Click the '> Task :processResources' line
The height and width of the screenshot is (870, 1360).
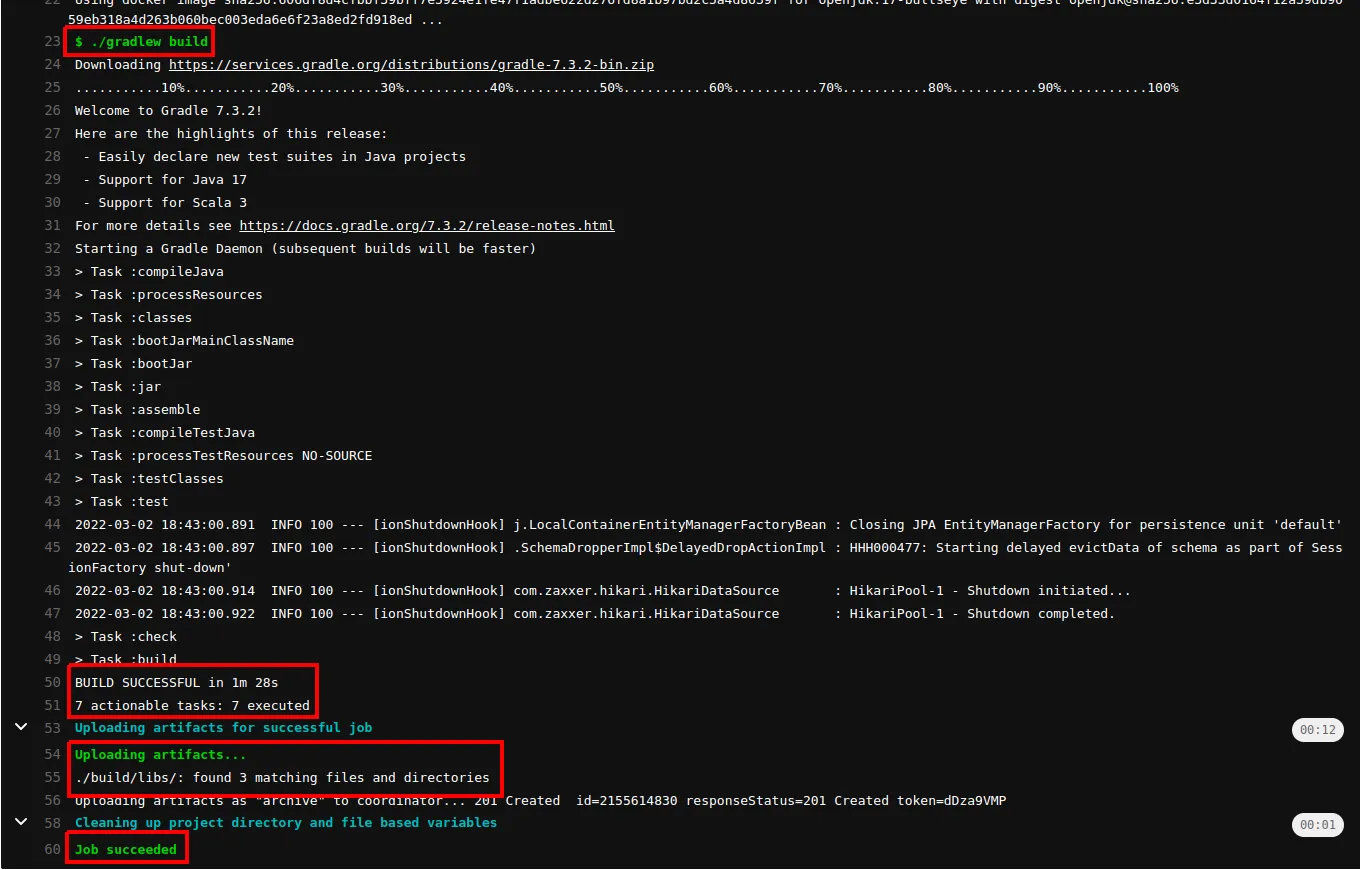click(169, 295)
